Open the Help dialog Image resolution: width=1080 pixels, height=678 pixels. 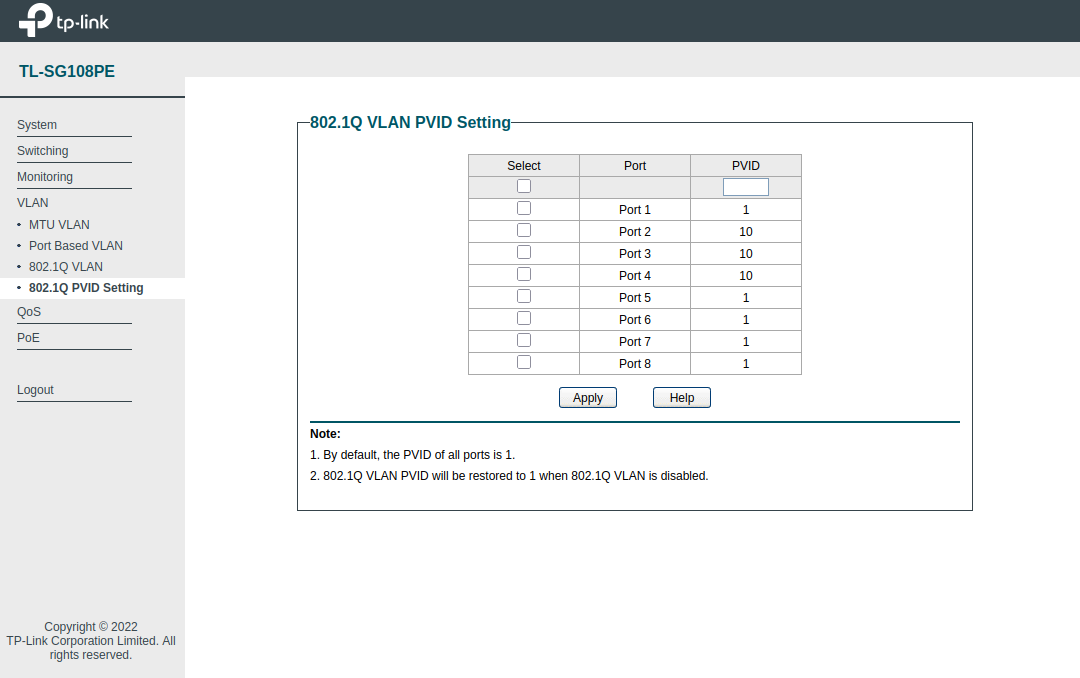(681, 397)
